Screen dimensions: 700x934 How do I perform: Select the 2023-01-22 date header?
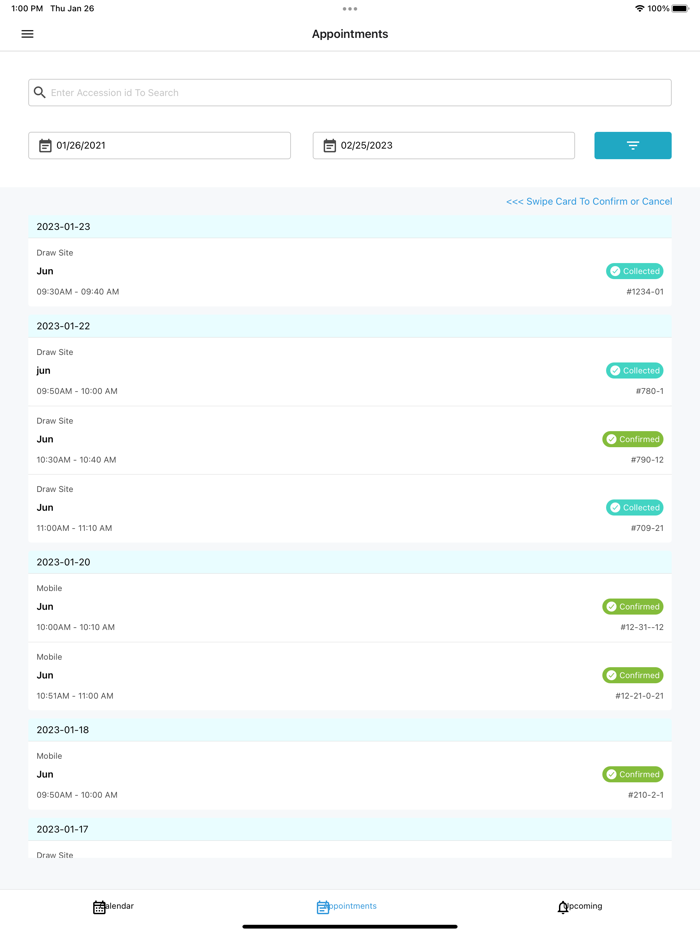pyautogui.click(x=350, y=326)
